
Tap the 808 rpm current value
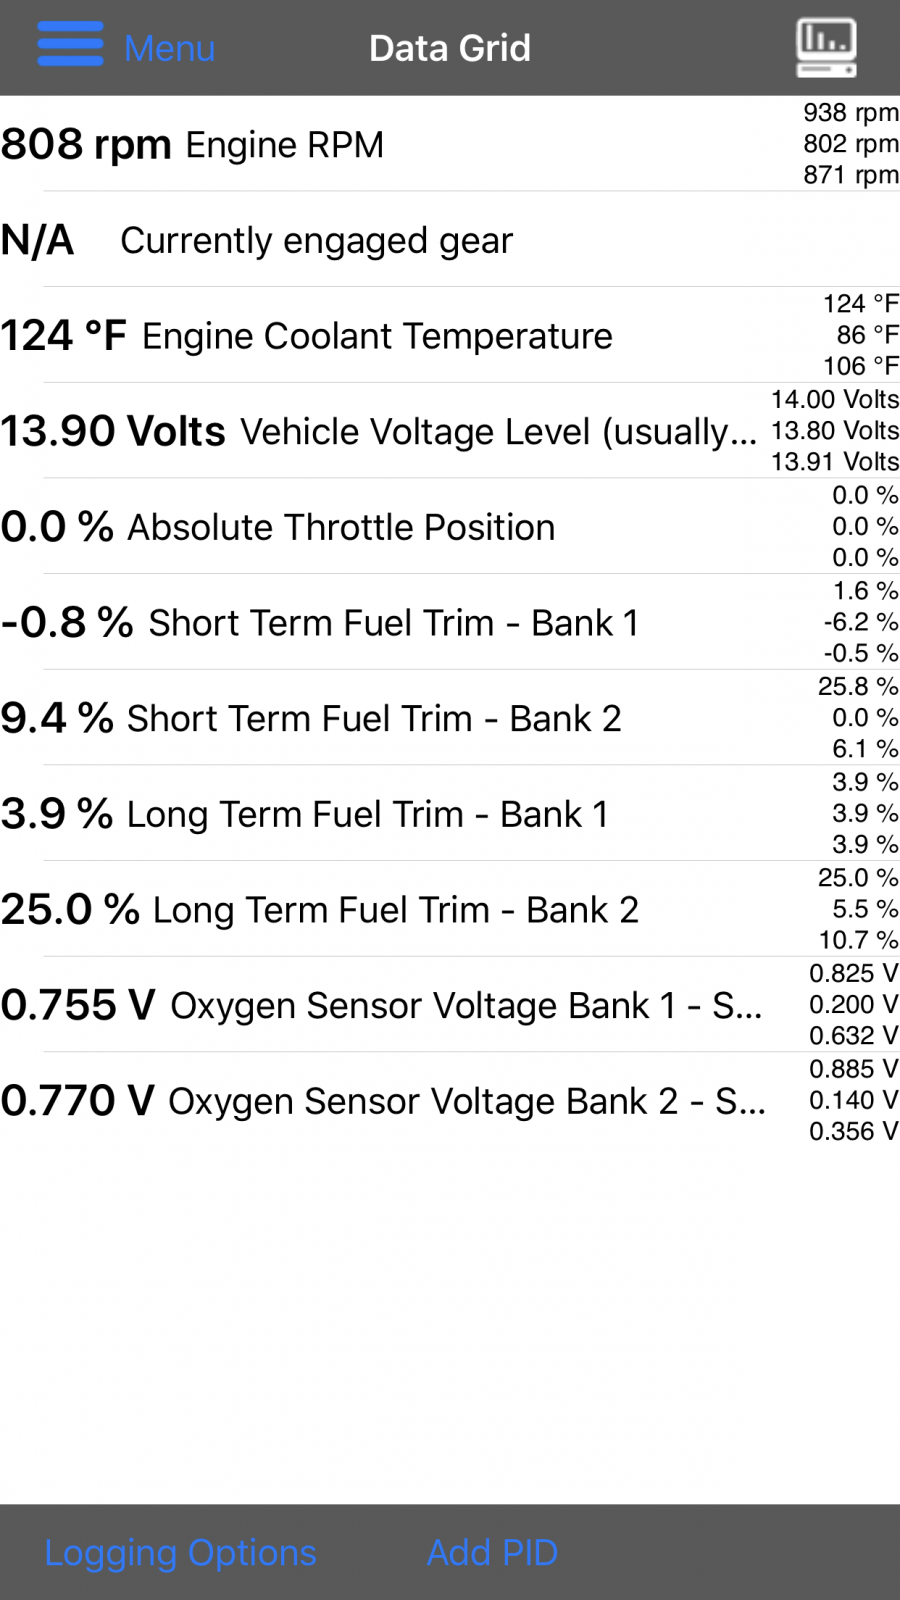click(x=86, y=145)
